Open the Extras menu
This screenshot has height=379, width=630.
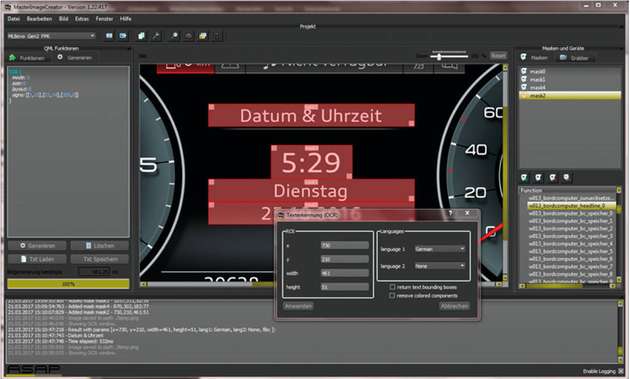(x=82, y=19)
